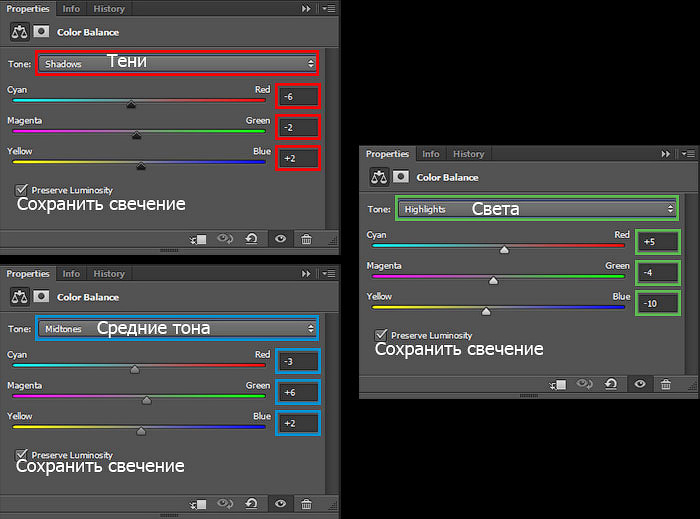Screen dimensions: 700x519
Task: Reset adjustment defaults in Midtones panel
Action: click(252, 504)
